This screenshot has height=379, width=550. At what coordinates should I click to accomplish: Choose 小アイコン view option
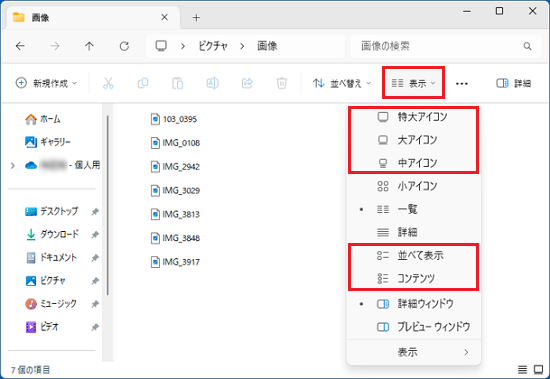(414, 186)
